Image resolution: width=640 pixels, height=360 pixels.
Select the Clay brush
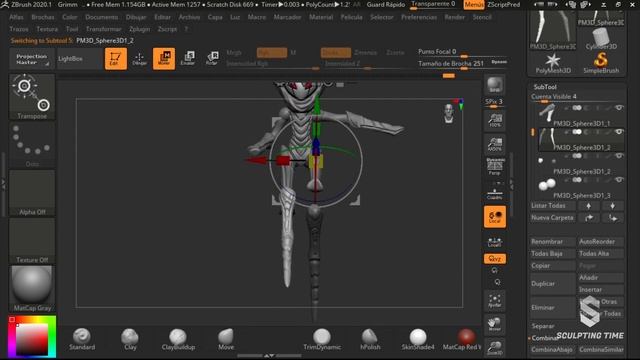click(130, 339)
